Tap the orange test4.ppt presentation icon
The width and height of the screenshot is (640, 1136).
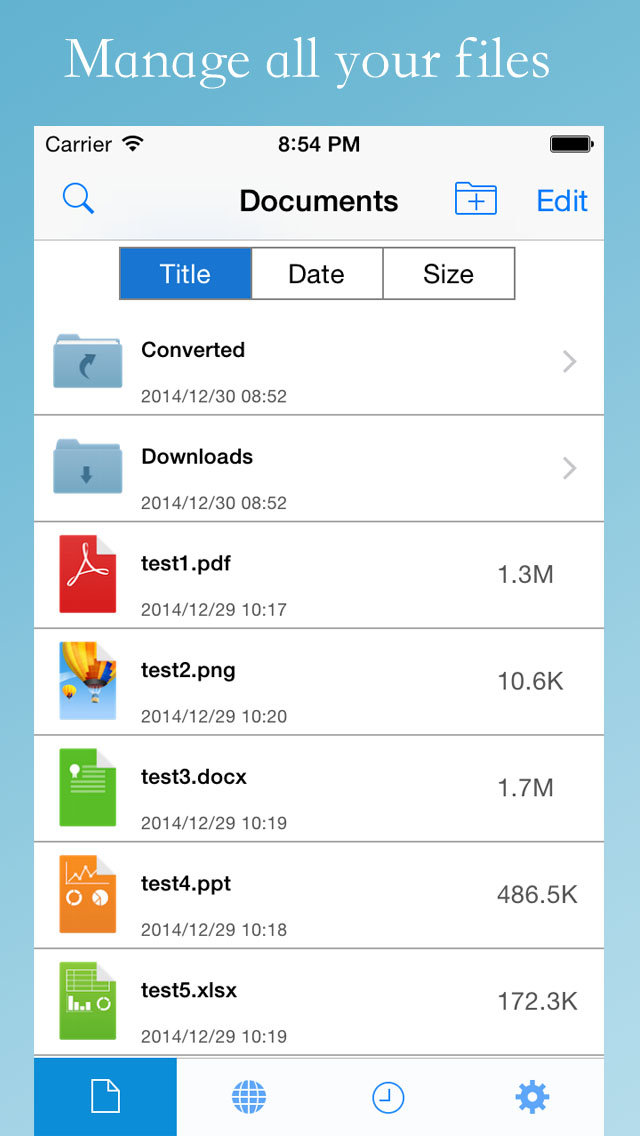[87, 894]
